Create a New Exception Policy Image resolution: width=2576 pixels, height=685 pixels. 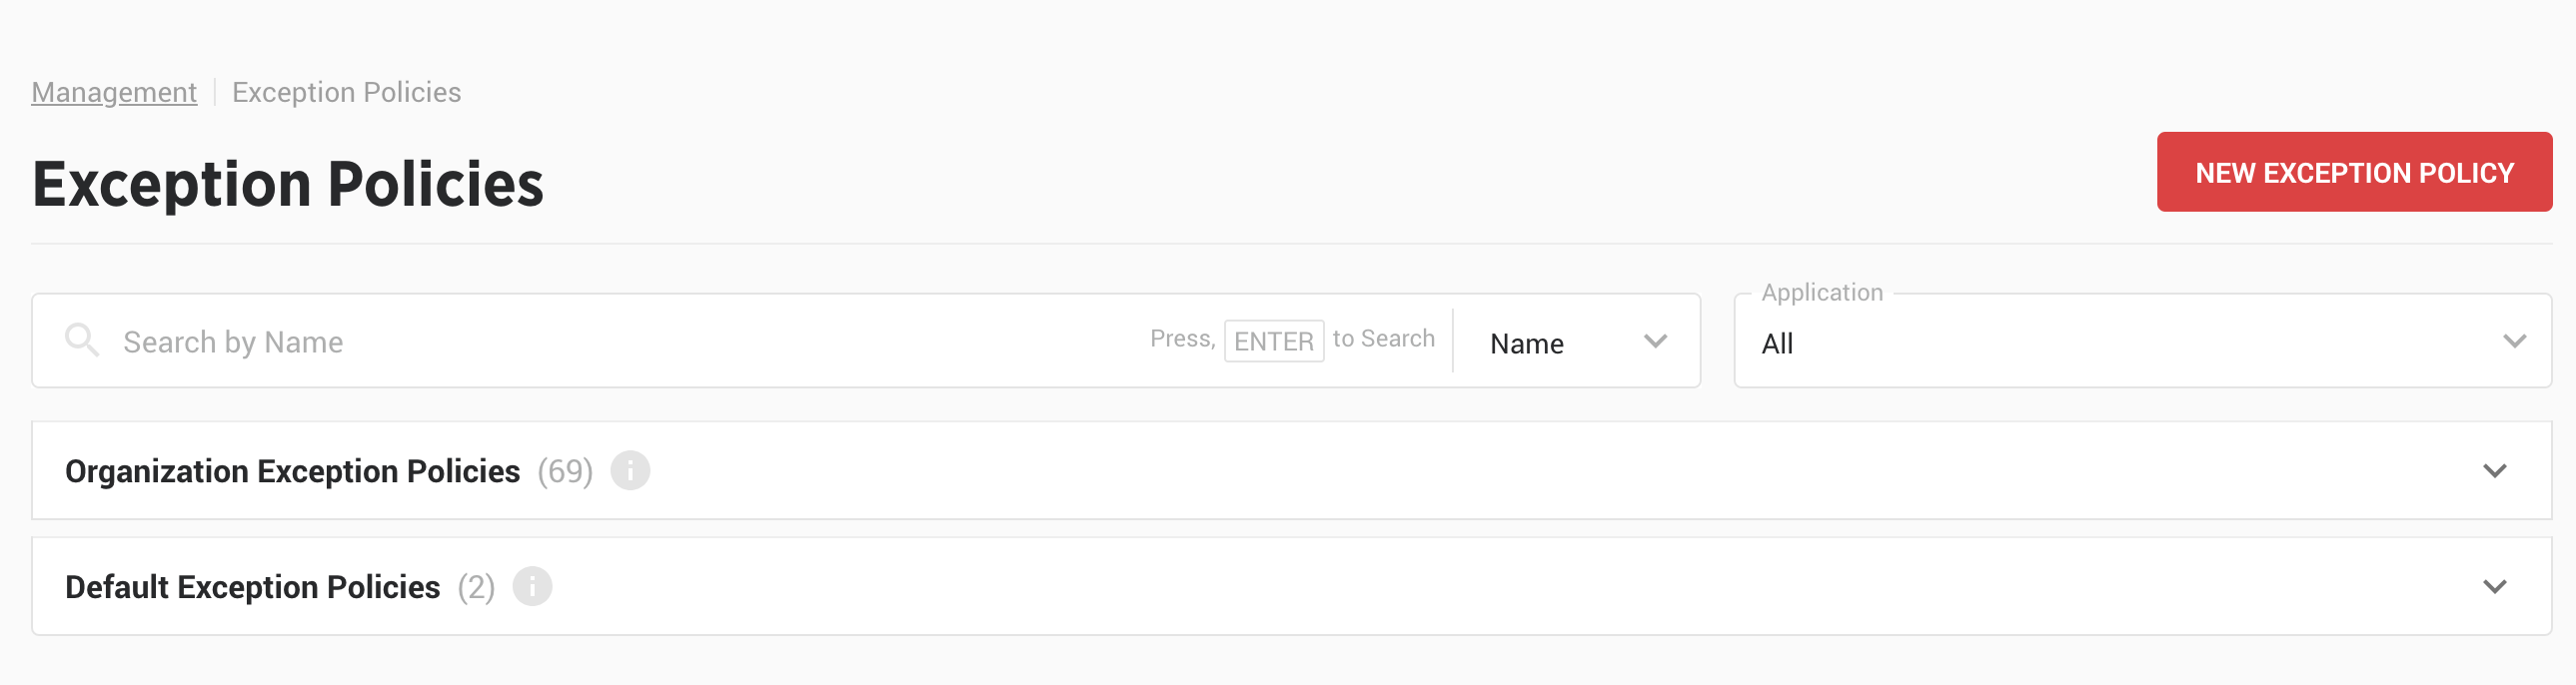tap(2354, 172)
